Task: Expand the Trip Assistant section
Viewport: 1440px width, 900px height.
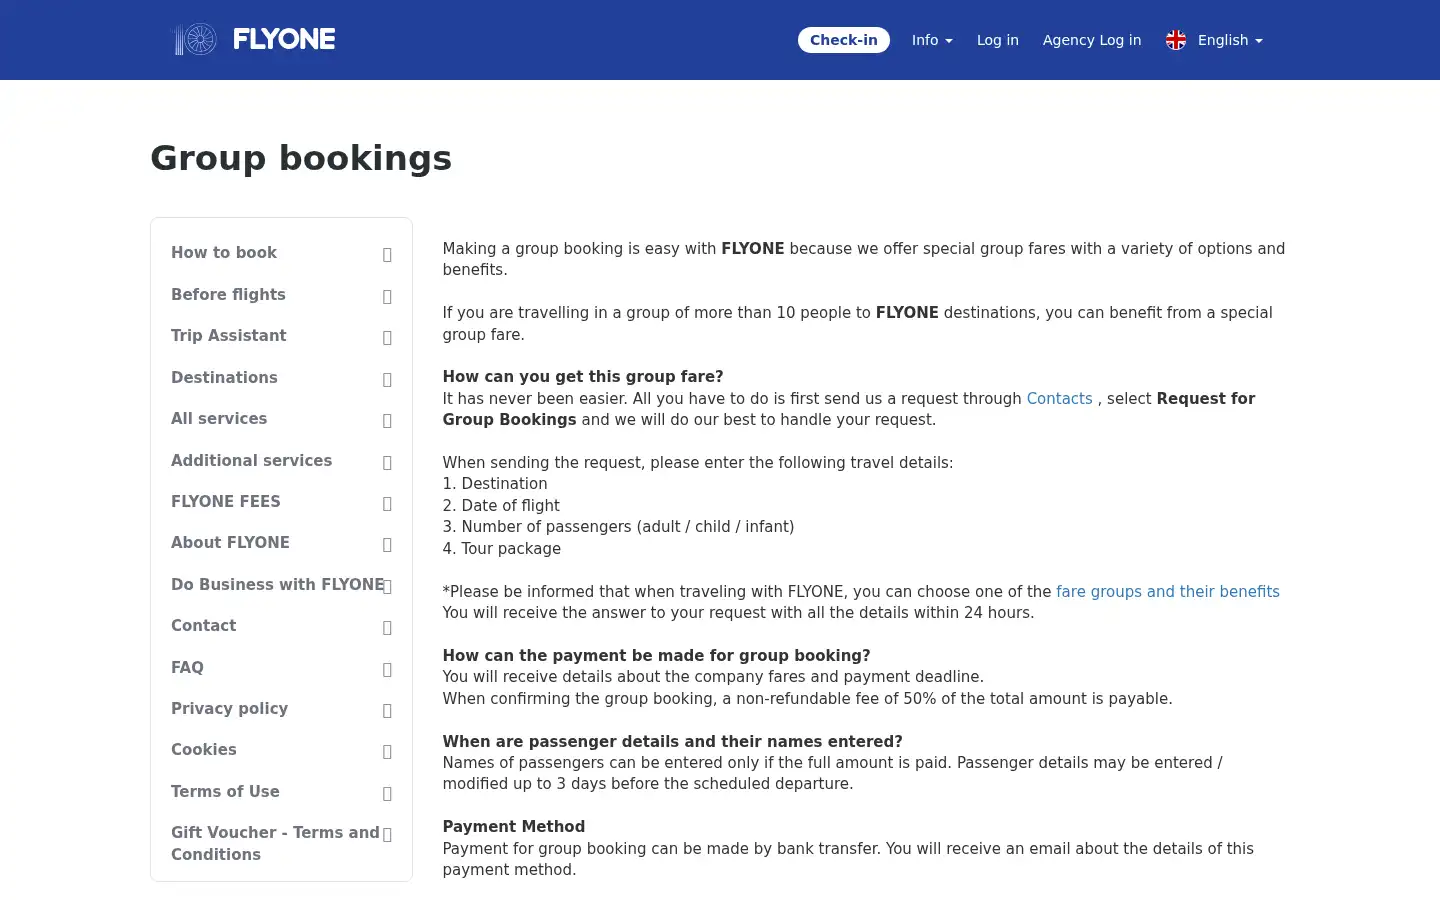Action: 281,336
